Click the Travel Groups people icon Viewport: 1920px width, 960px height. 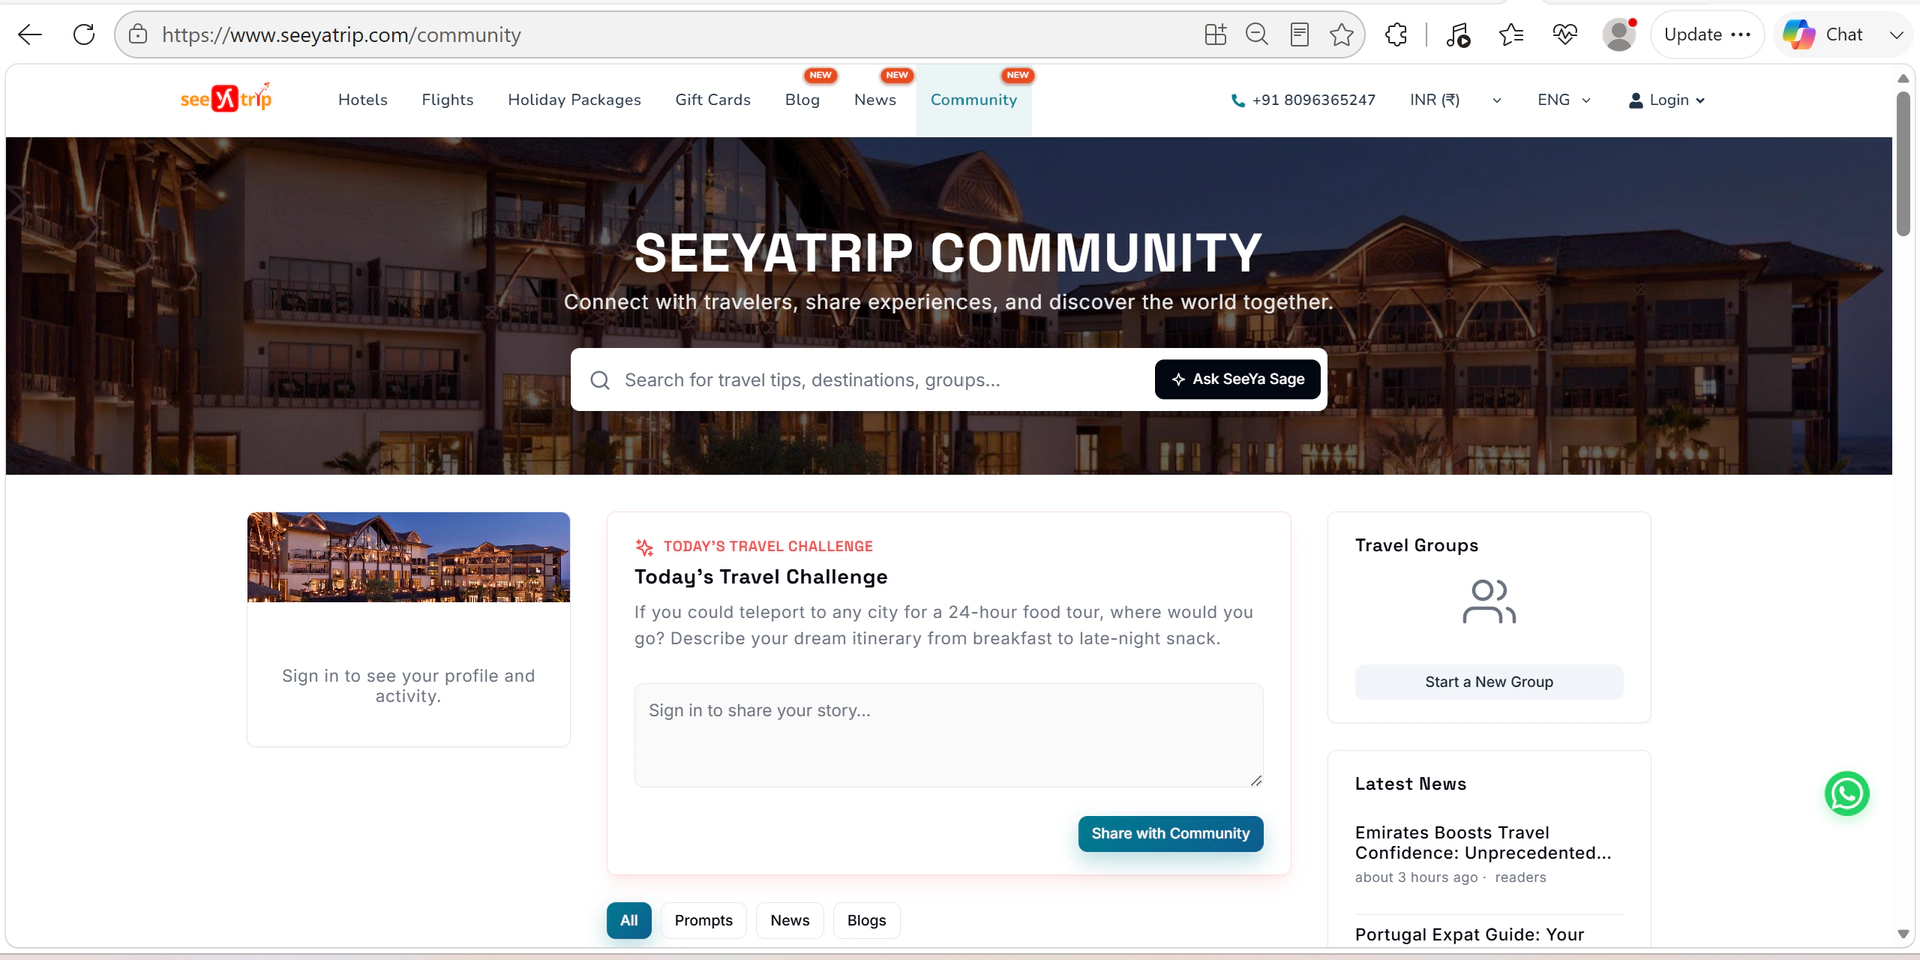tap(1489, 602)
